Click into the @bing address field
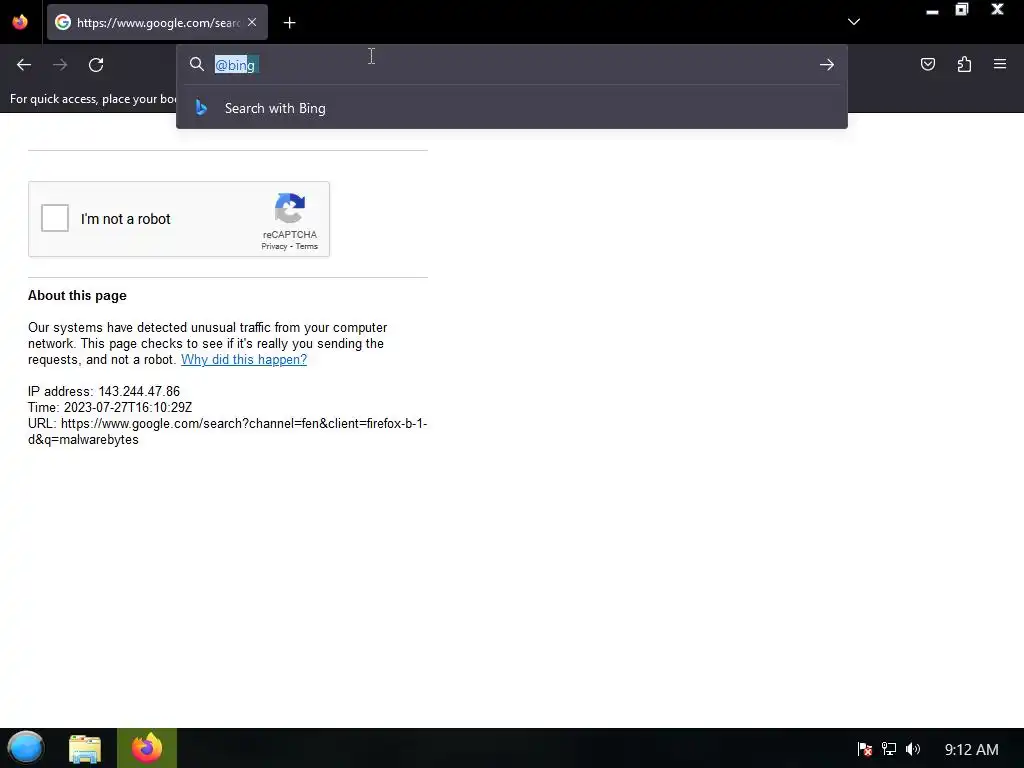 click(x=513, y=65)
